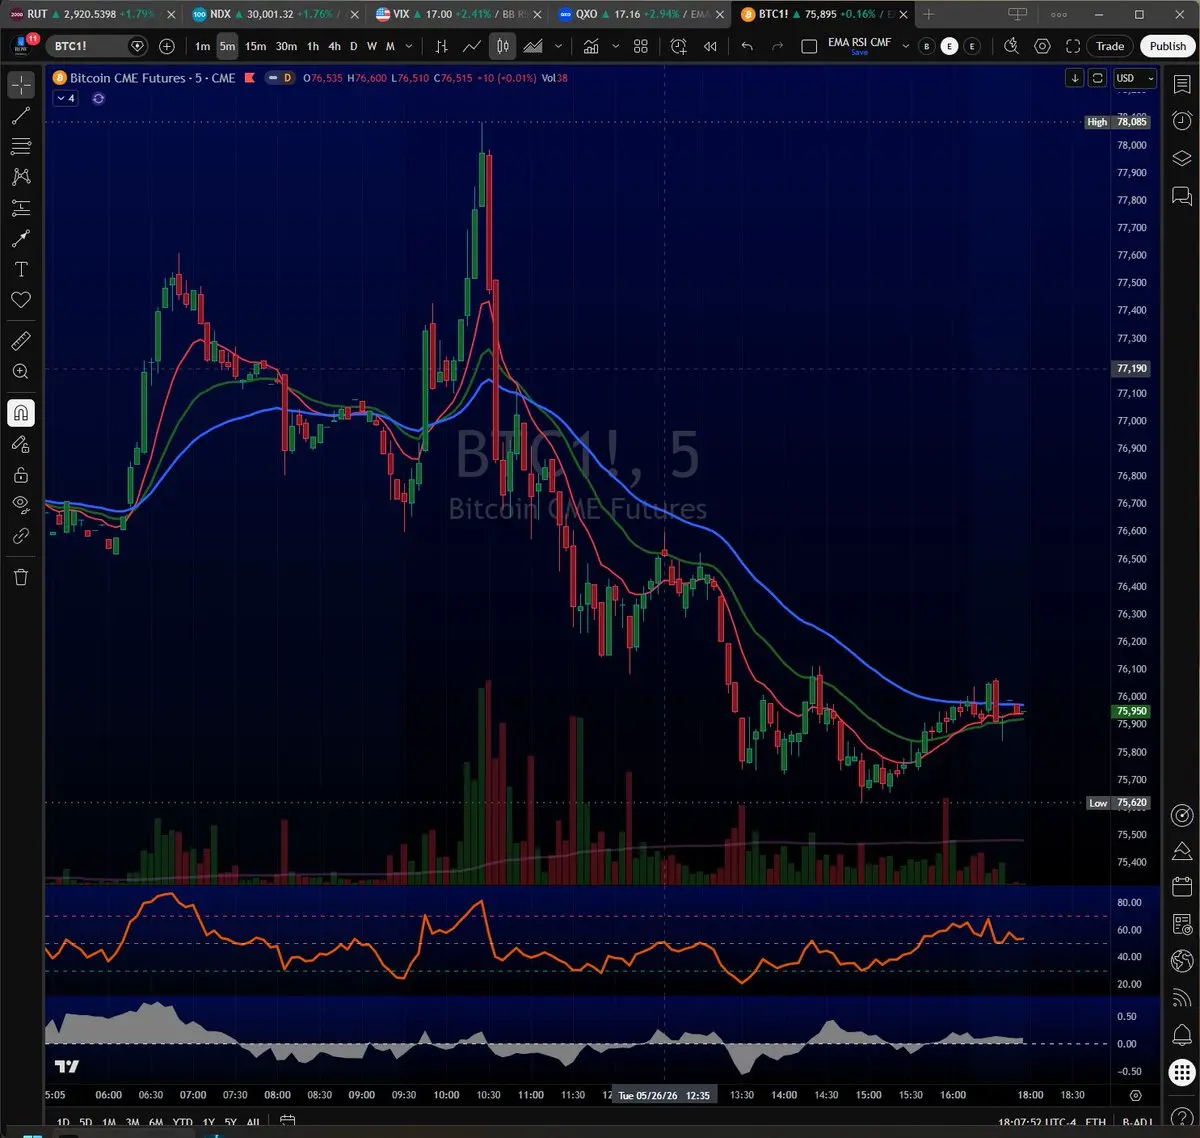Open the Fibonacci and Gann tools group
This screenshot has height=1138, width=1200.
[x=21, y=146]
